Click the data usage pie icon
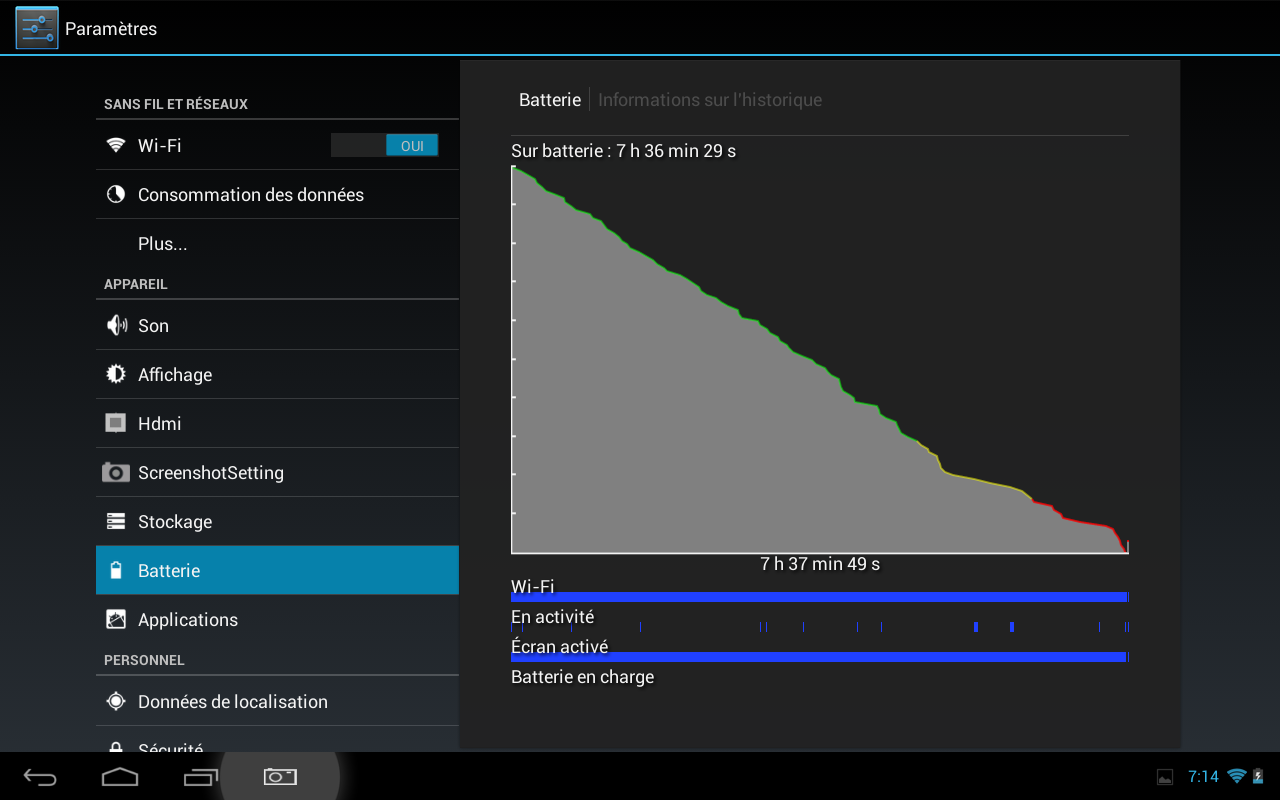 [x=116, y=194]
